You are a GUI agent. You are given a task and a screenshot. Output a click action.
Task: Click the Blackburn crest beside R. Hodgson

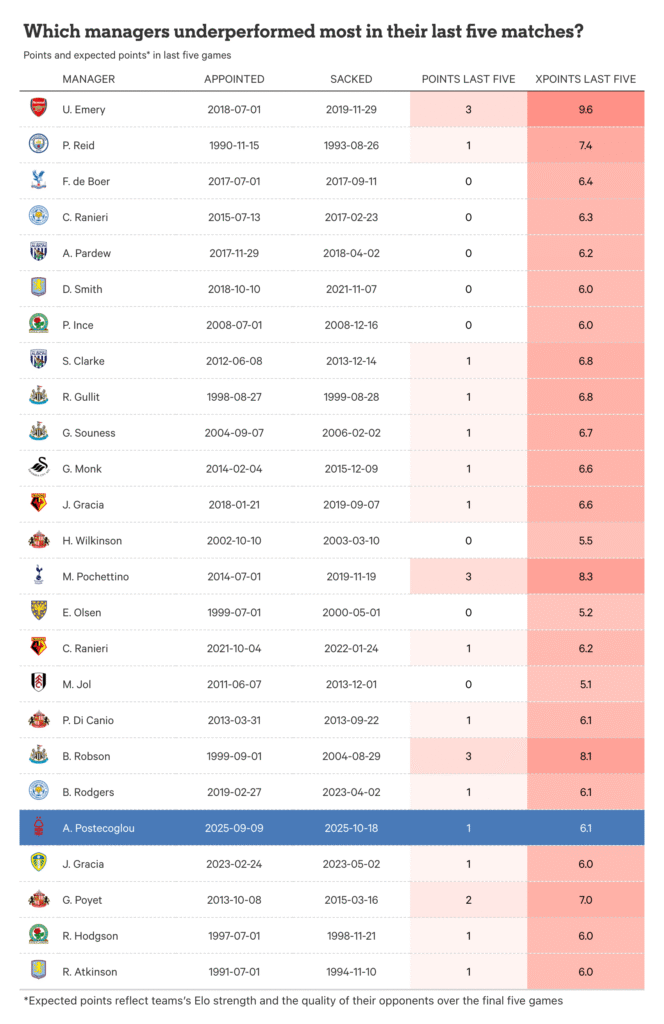pyautogui.click(x=38, y=935)
